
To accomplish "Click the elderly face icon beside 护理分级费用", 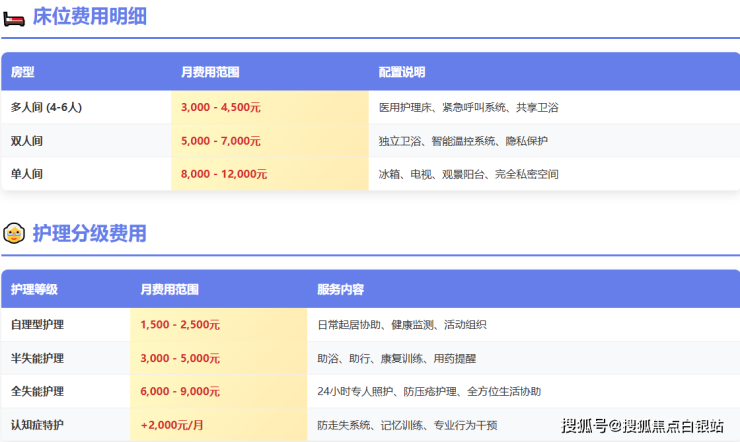I will point(14,233).
